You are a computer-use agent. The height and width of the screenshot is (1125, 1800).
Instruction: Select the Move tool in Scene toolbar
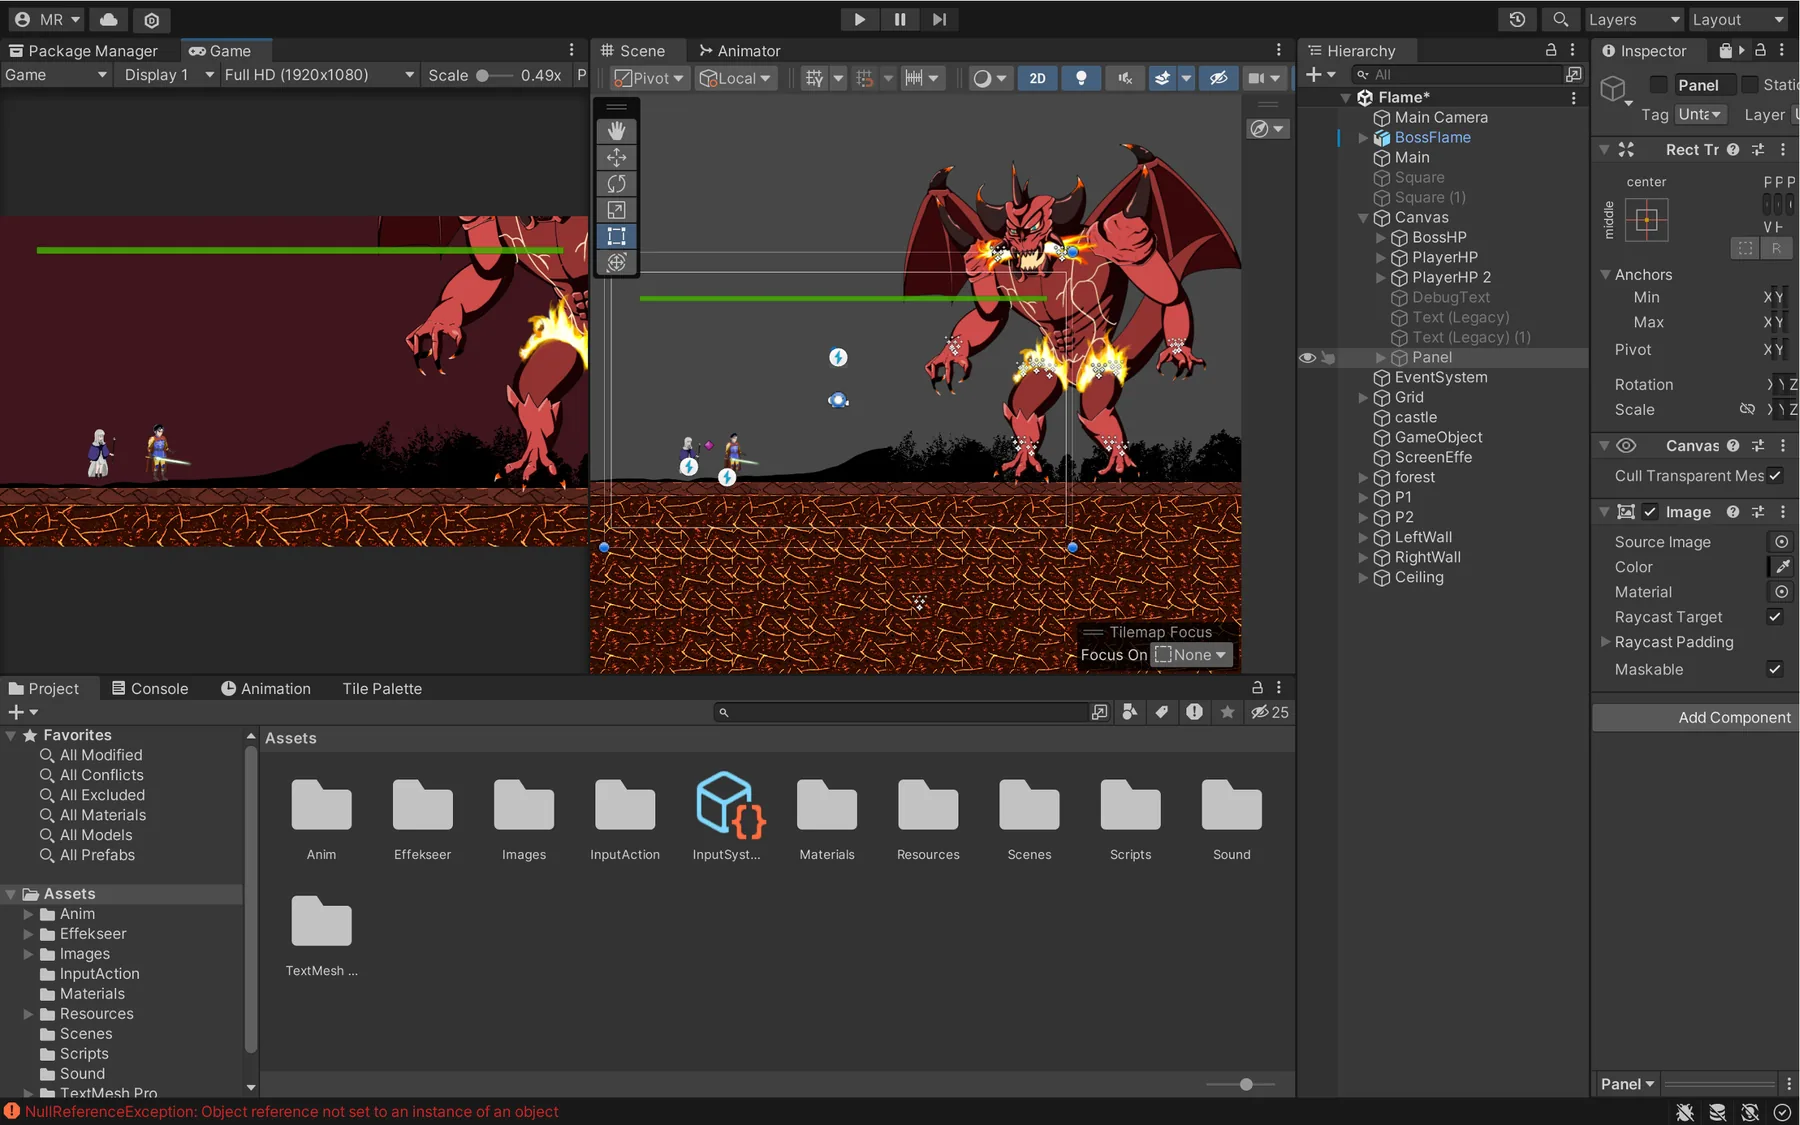click(616, 157)
